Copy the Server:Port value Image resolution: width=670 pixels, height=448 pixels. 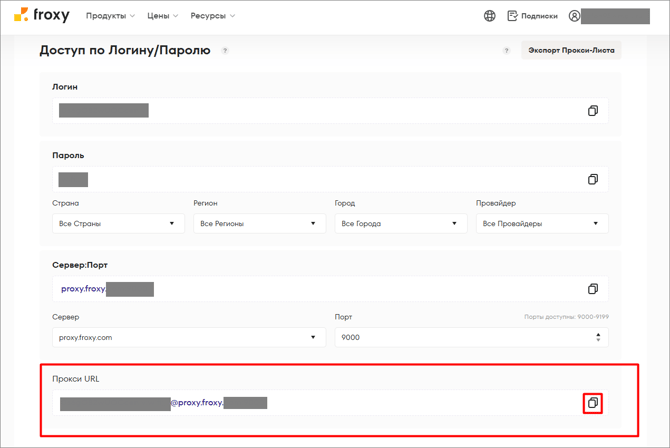pos(592,289)
